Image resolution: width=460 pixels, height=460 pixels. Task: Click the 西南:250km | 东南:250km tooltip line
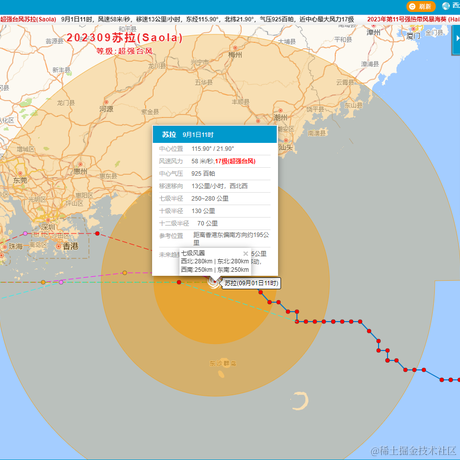pos(215,269)
